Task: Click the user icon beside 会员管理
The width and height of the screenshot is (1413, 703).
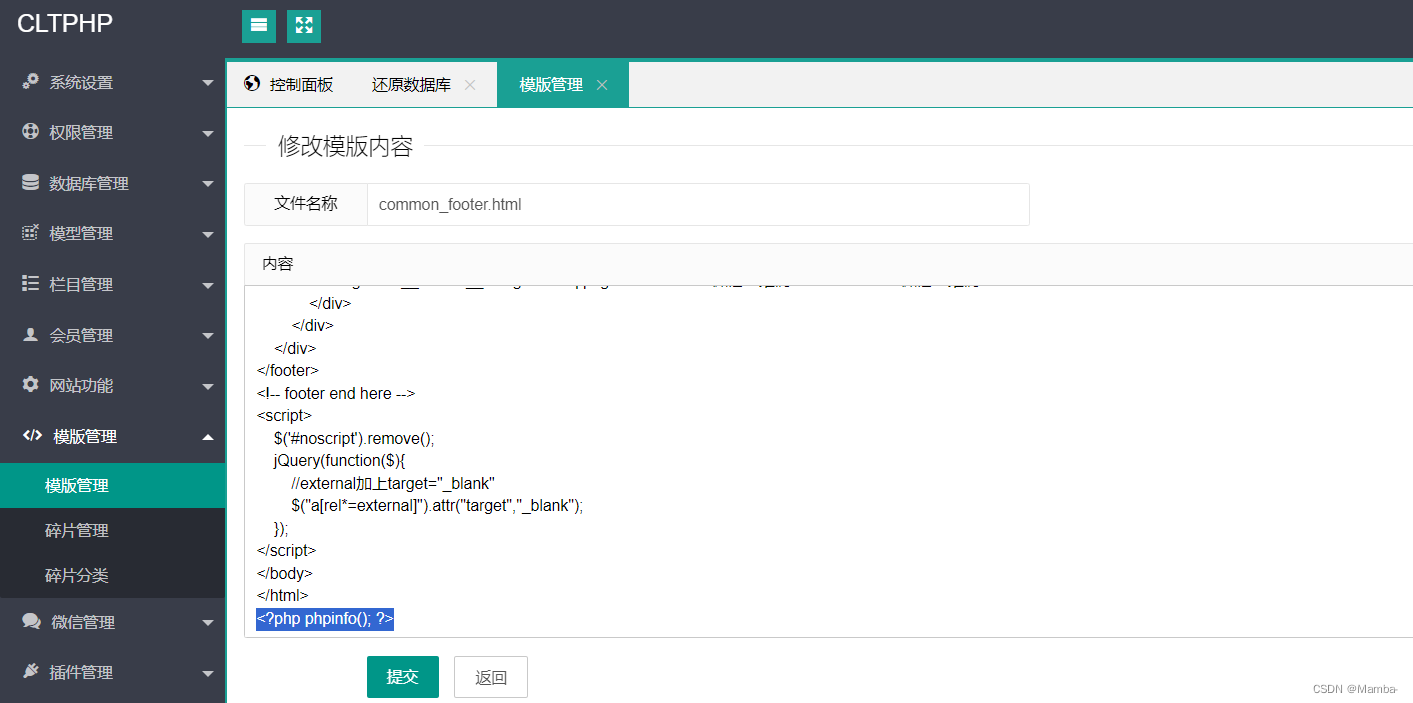Action: [31, 335]
